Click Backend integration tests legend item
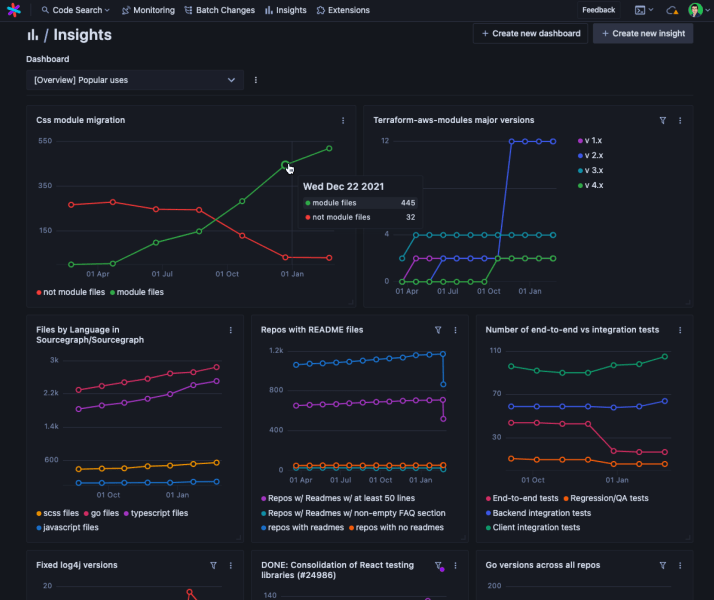This screenshot has width=714, height=600. tap(538, 513)
